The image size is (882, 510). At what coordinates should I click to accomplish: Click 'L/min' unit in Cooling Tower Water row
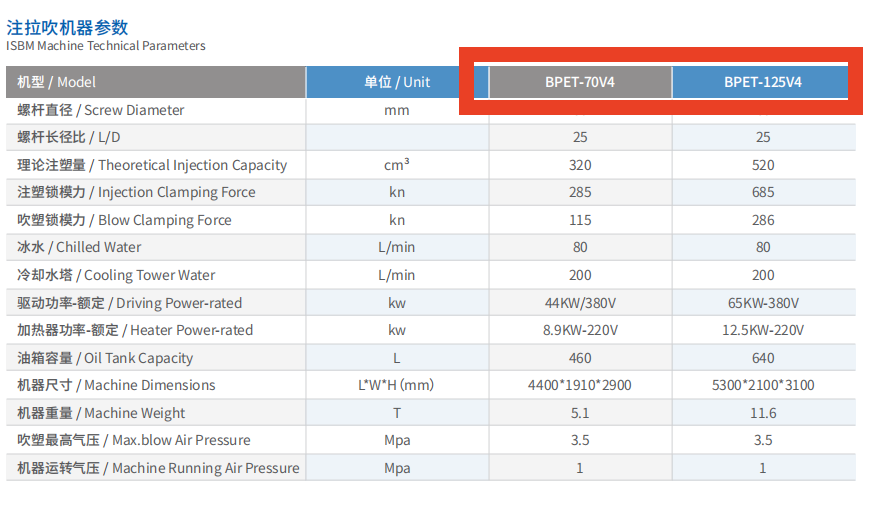click(397, 276)
